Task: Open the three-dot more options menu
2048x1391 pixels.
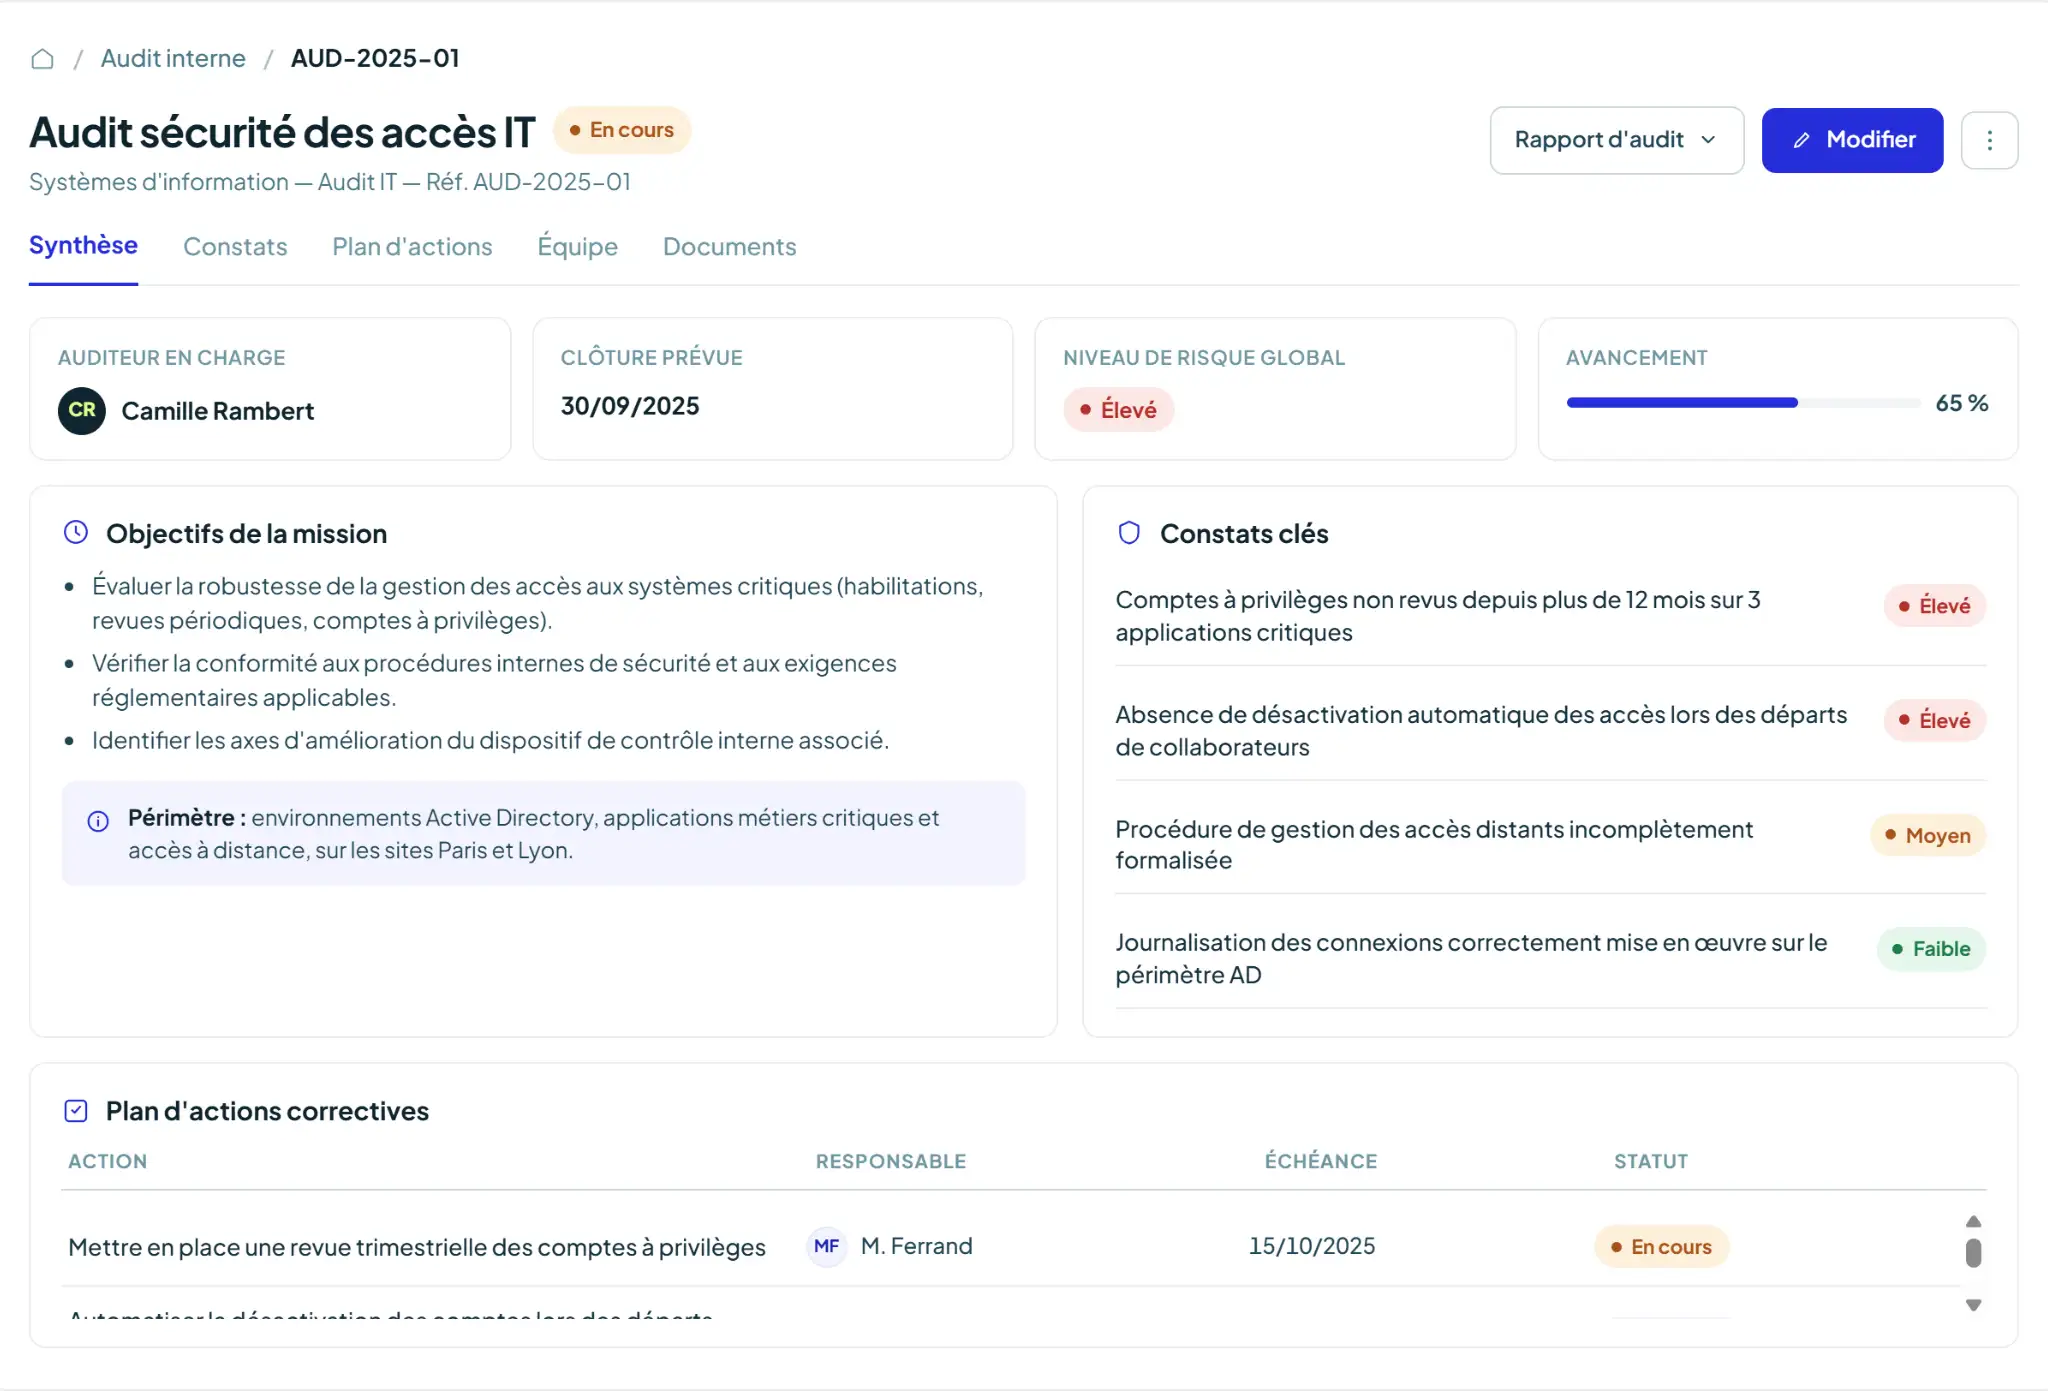Action: coord(1989,140)
